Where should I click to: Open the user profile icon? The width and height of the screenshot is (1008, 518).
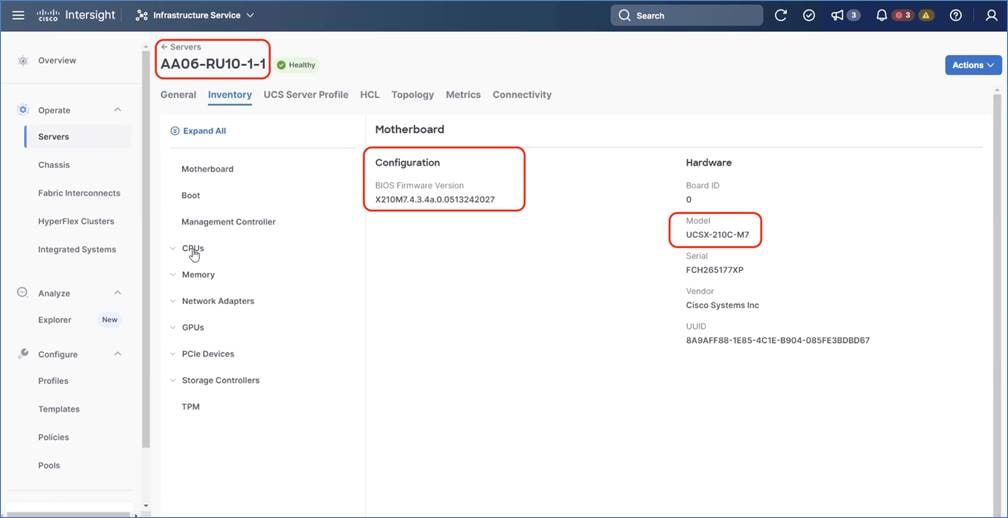(991, 15)
